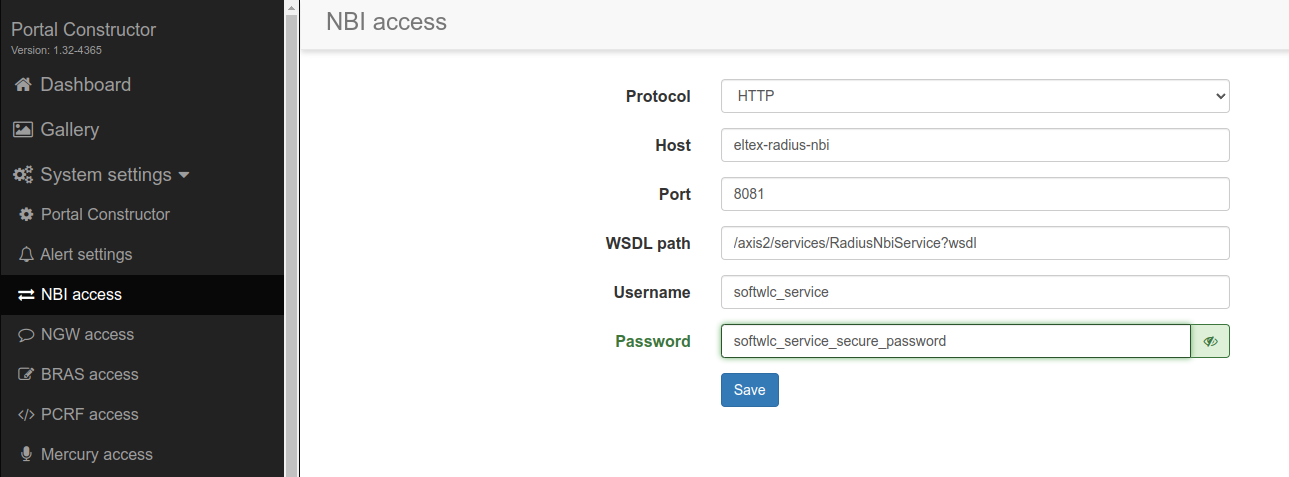The width and height of the screenshot is (1289, 477).
Task: Click the Dashboard home icon
Action: (x=23, y=85)
